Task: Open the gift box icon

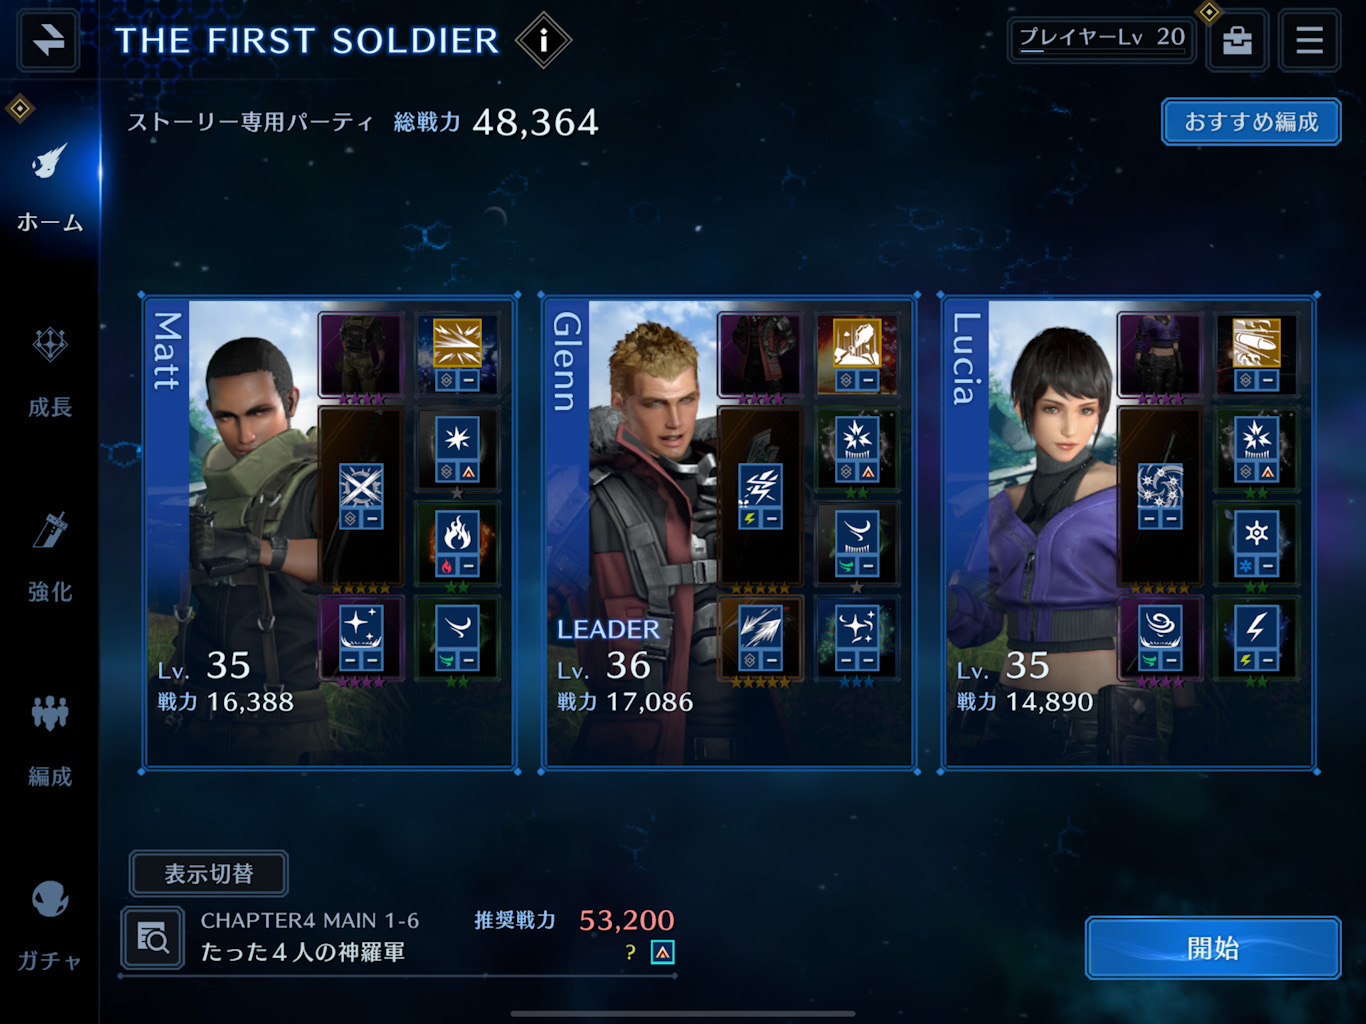Action: tap(1237, 40)
